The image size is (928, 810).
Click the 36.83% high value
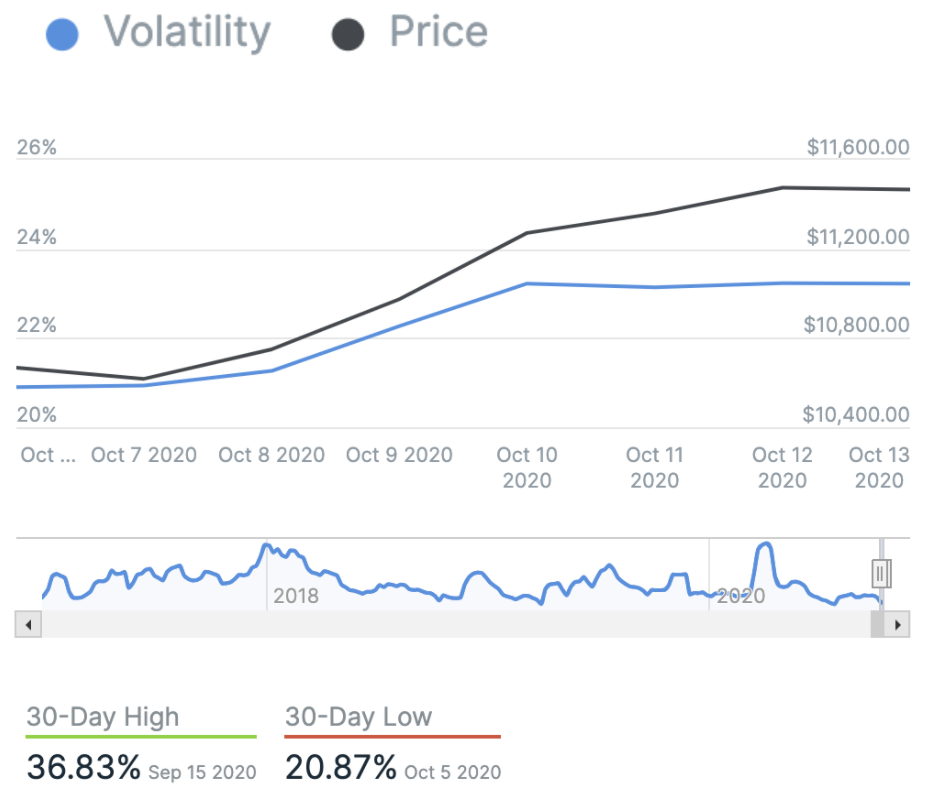[84, 768]
